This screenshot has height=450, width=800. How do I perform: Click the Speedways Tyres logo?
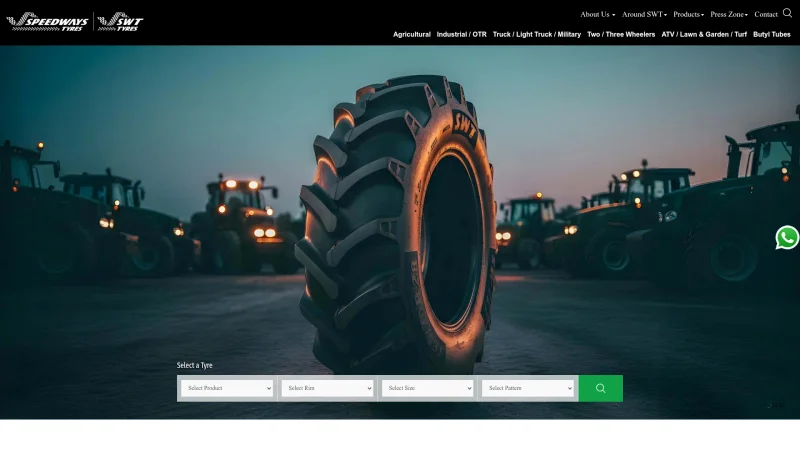[x=47, y=22]
